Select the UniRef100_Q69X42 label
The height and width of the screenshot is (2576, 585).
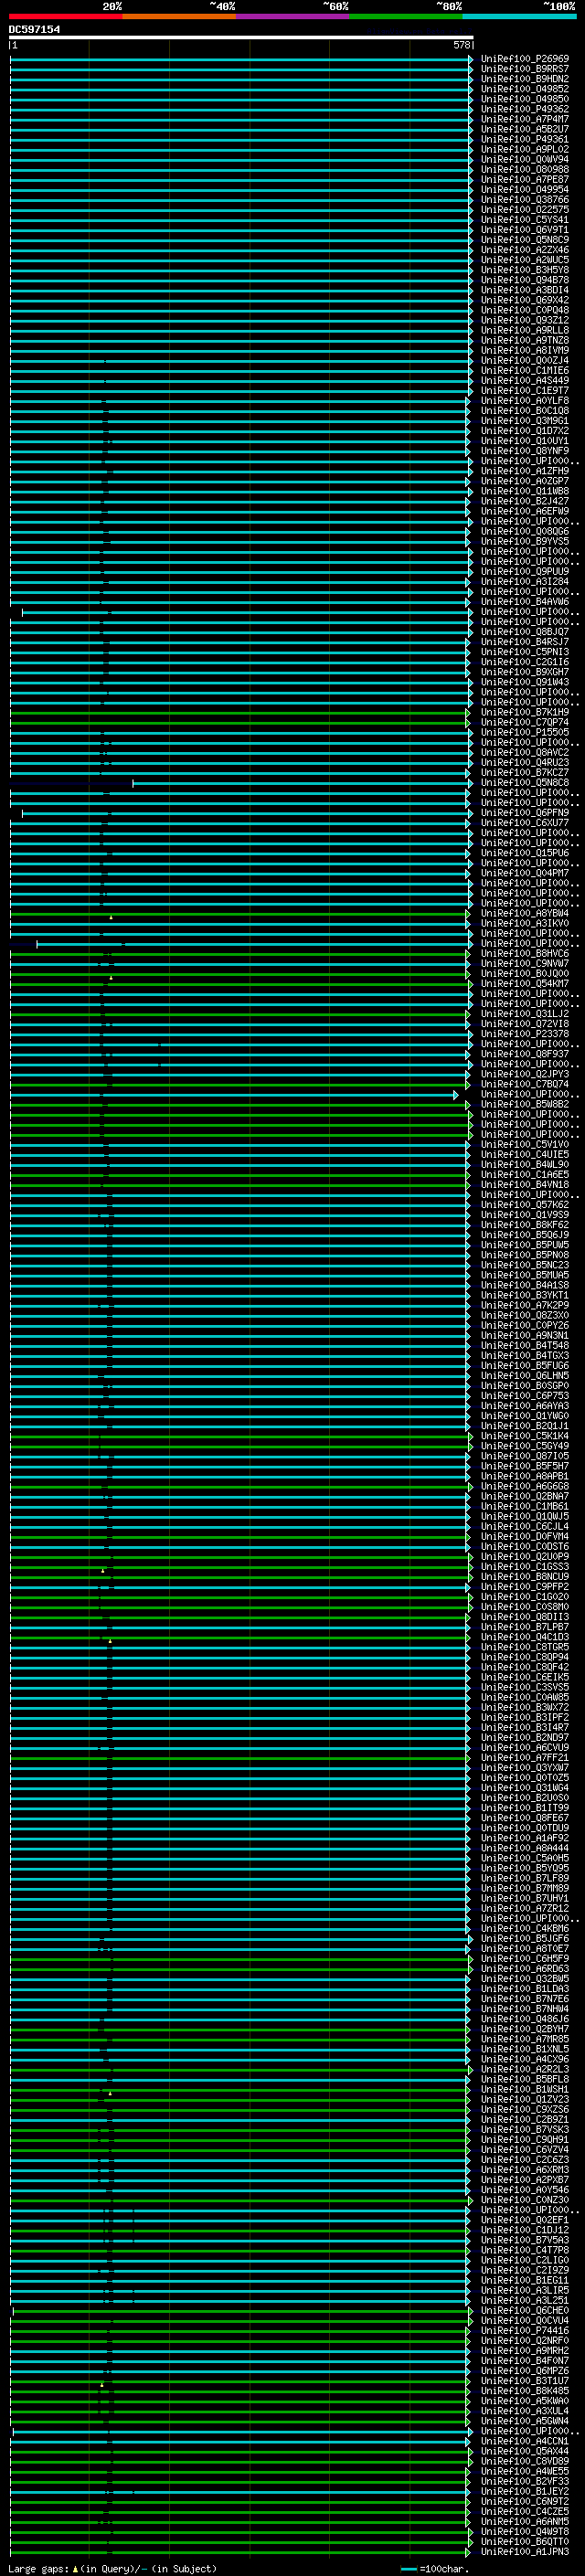524,300
